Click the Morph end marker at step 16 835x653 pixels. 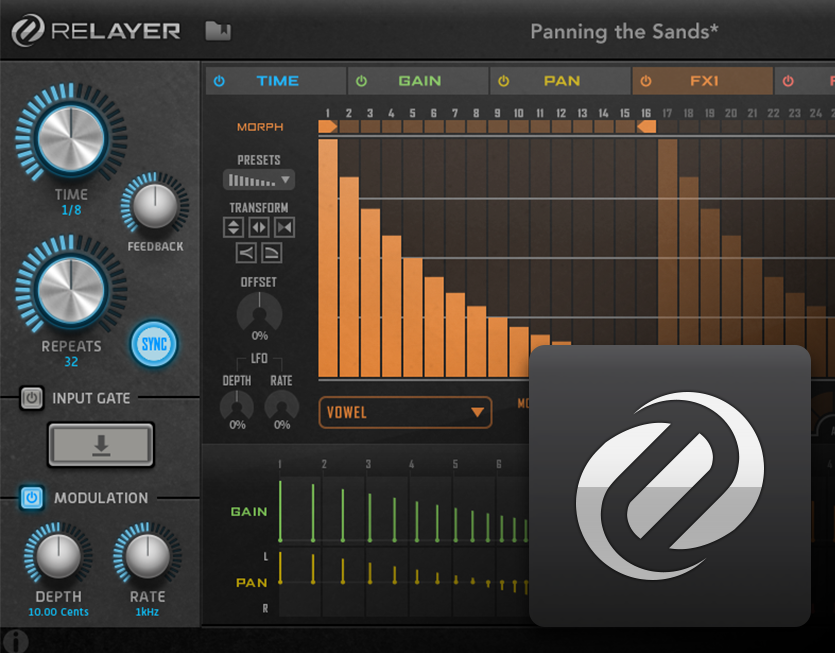point(646,127)
